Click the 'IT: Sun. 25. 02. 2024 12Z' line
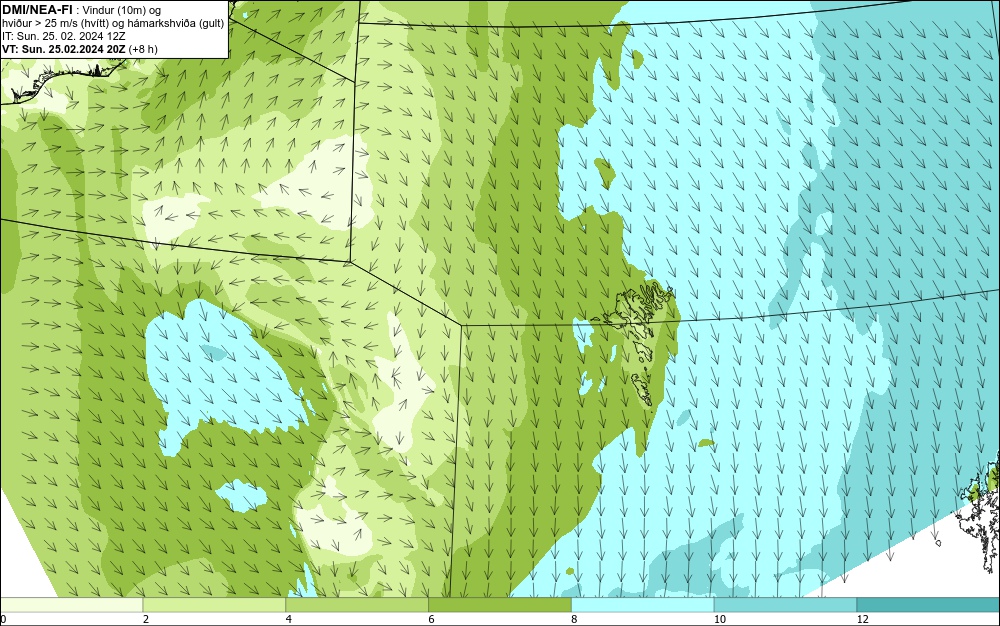This screenshot has width=1000, height=626. 64,36
